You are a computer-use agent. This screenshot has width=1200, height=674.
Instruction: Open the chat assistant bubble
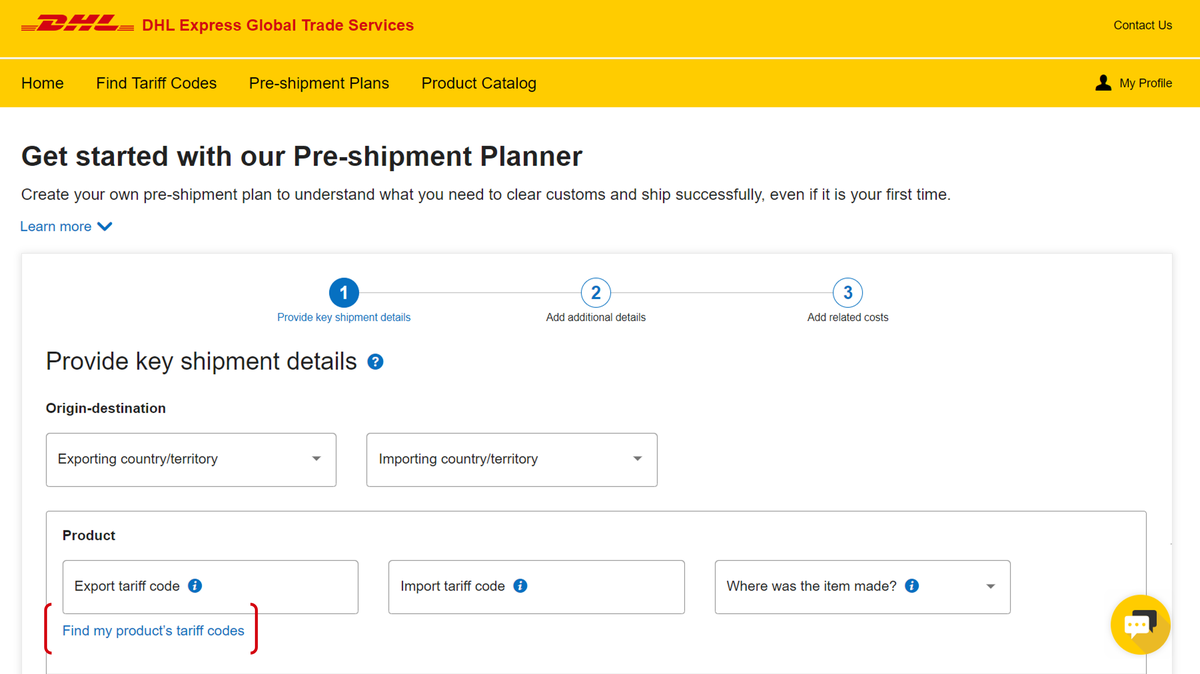[x=1140, y=624]
